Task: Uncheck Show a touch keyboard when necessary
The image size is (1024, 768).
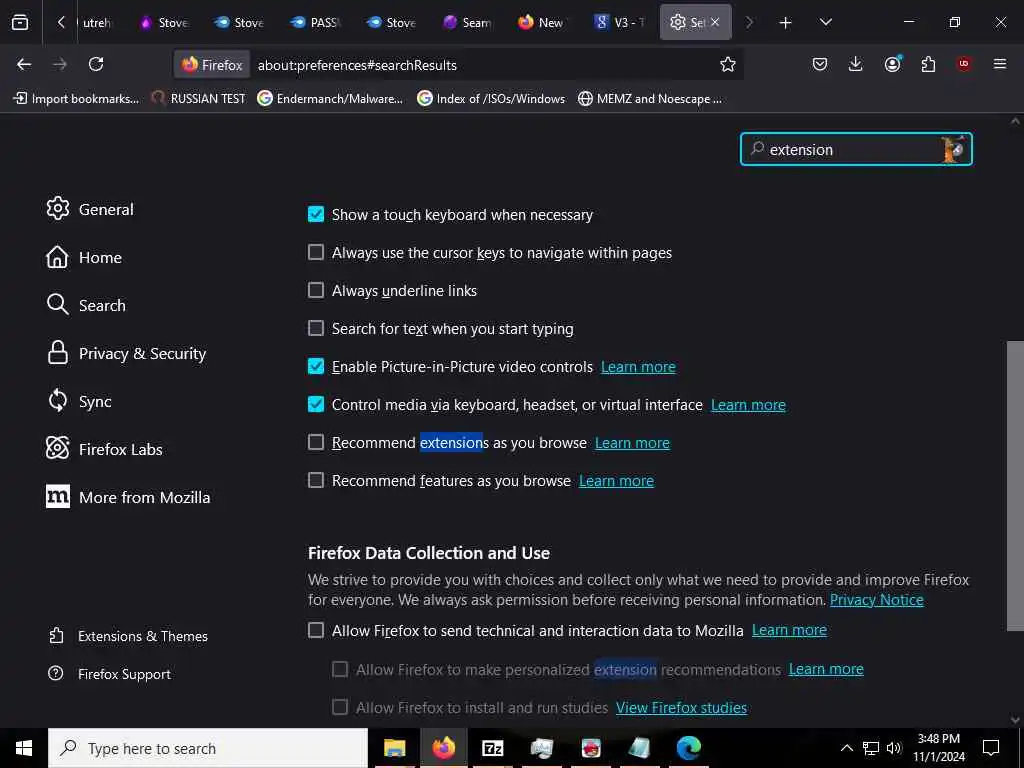Action: click(316, 214)
